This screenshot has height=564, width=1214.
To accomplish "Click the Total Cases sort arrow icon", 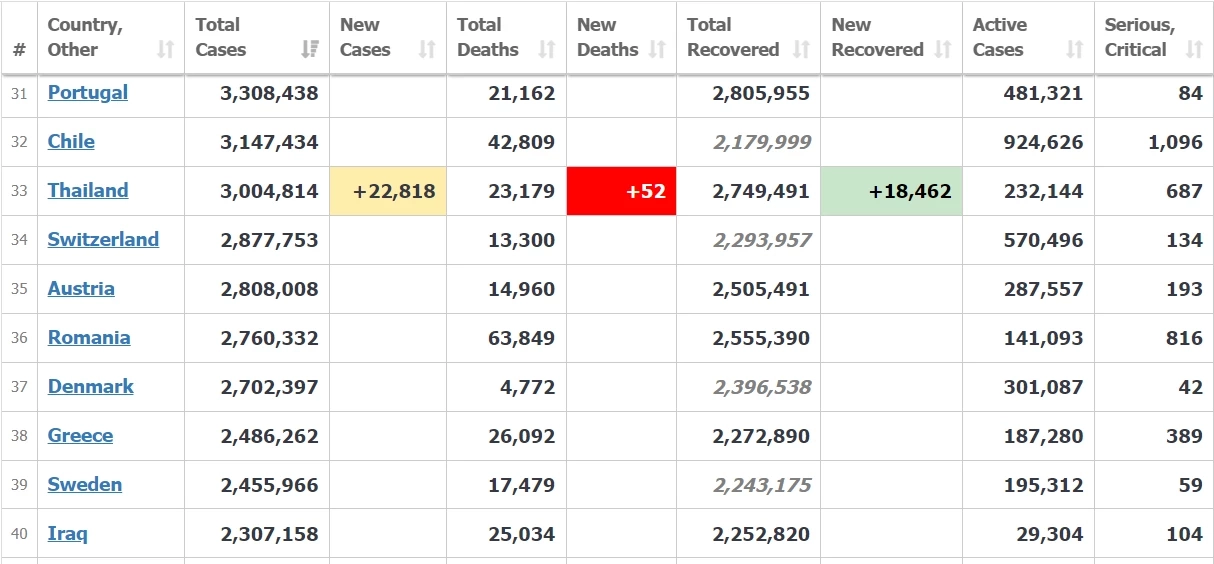I will pos(310,49).
